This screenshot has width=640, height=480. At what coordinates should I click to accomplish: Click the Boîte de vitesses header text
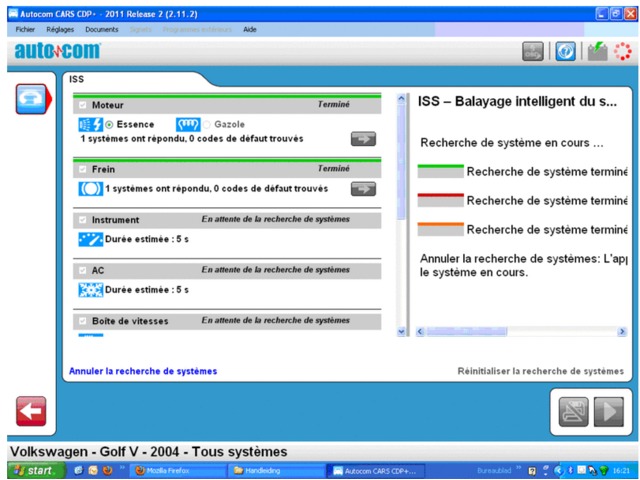[130, 321]
